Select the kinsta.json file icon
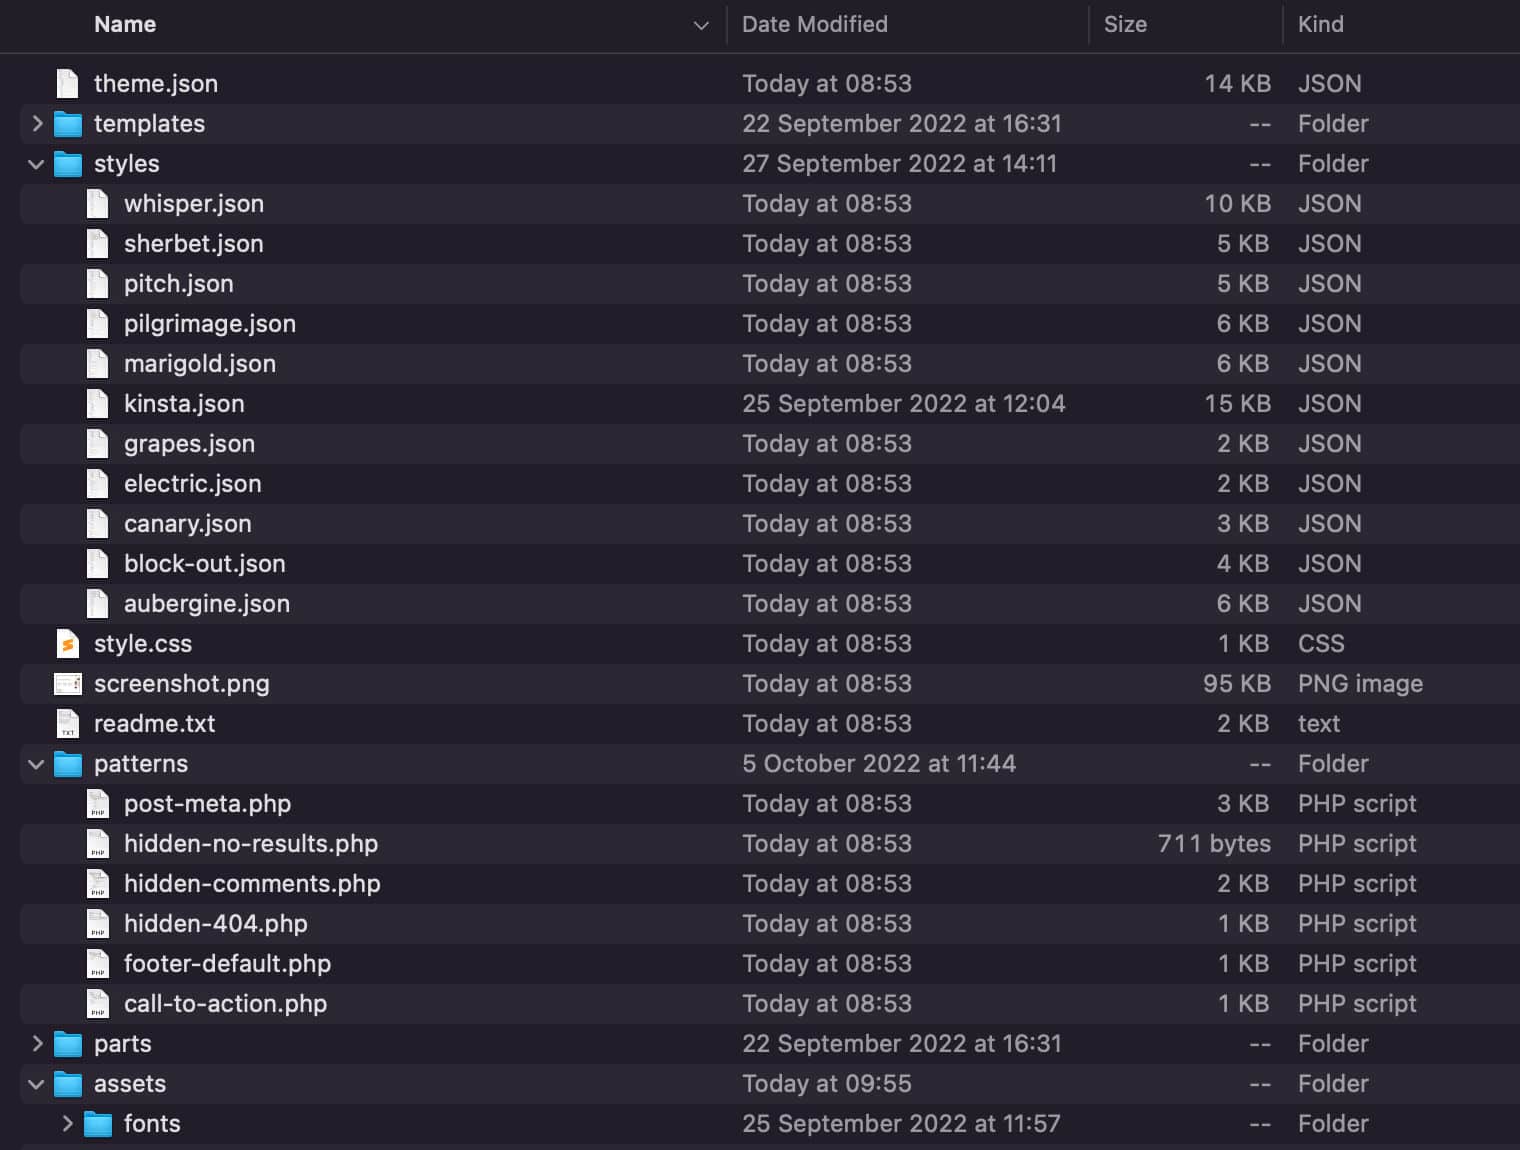The image size is (1520, 1150). tap(97, 404)
